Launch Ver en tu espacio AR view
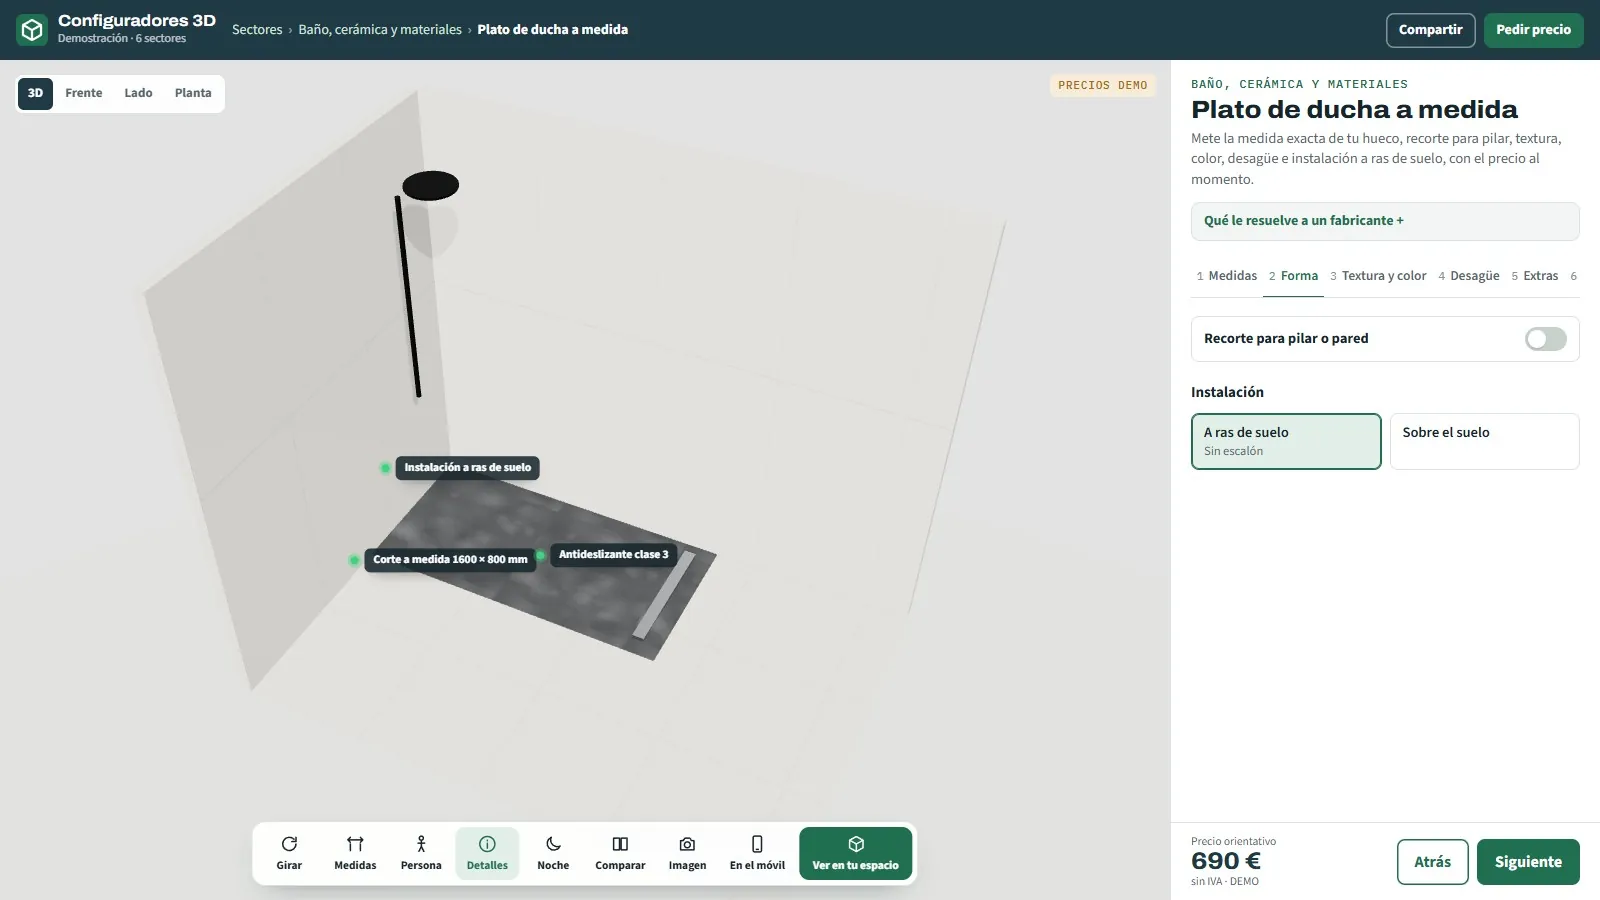 [x=855, y=853]
